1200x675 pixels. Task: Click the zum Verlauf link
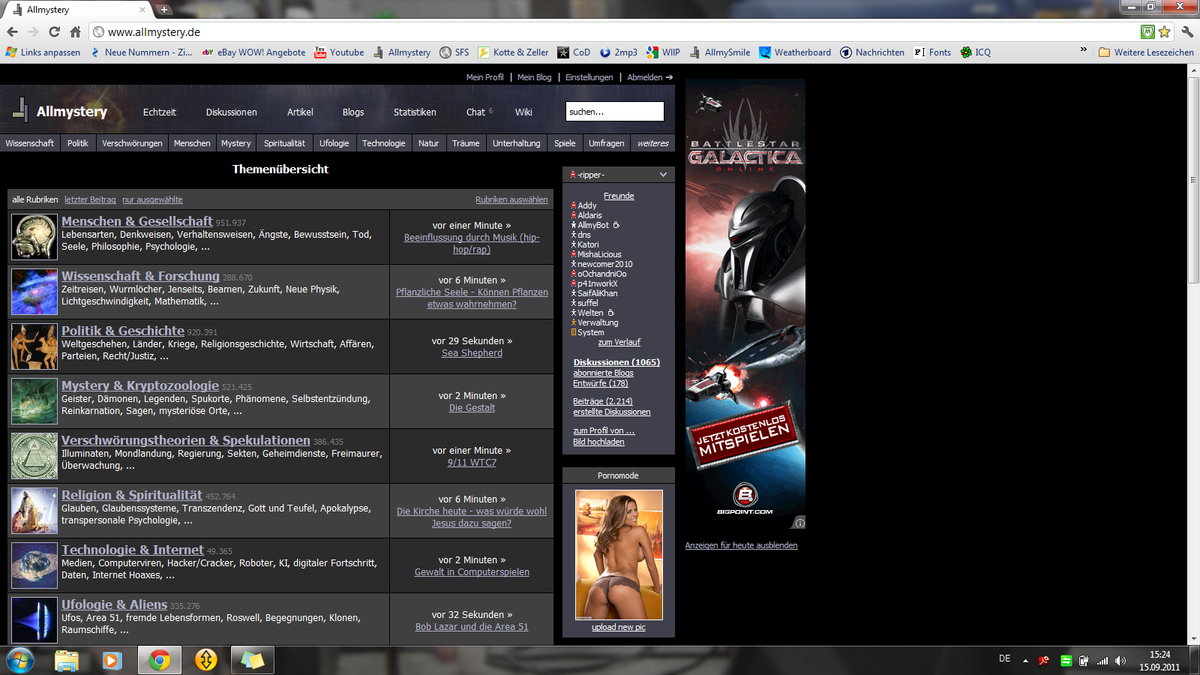(619, 343)
